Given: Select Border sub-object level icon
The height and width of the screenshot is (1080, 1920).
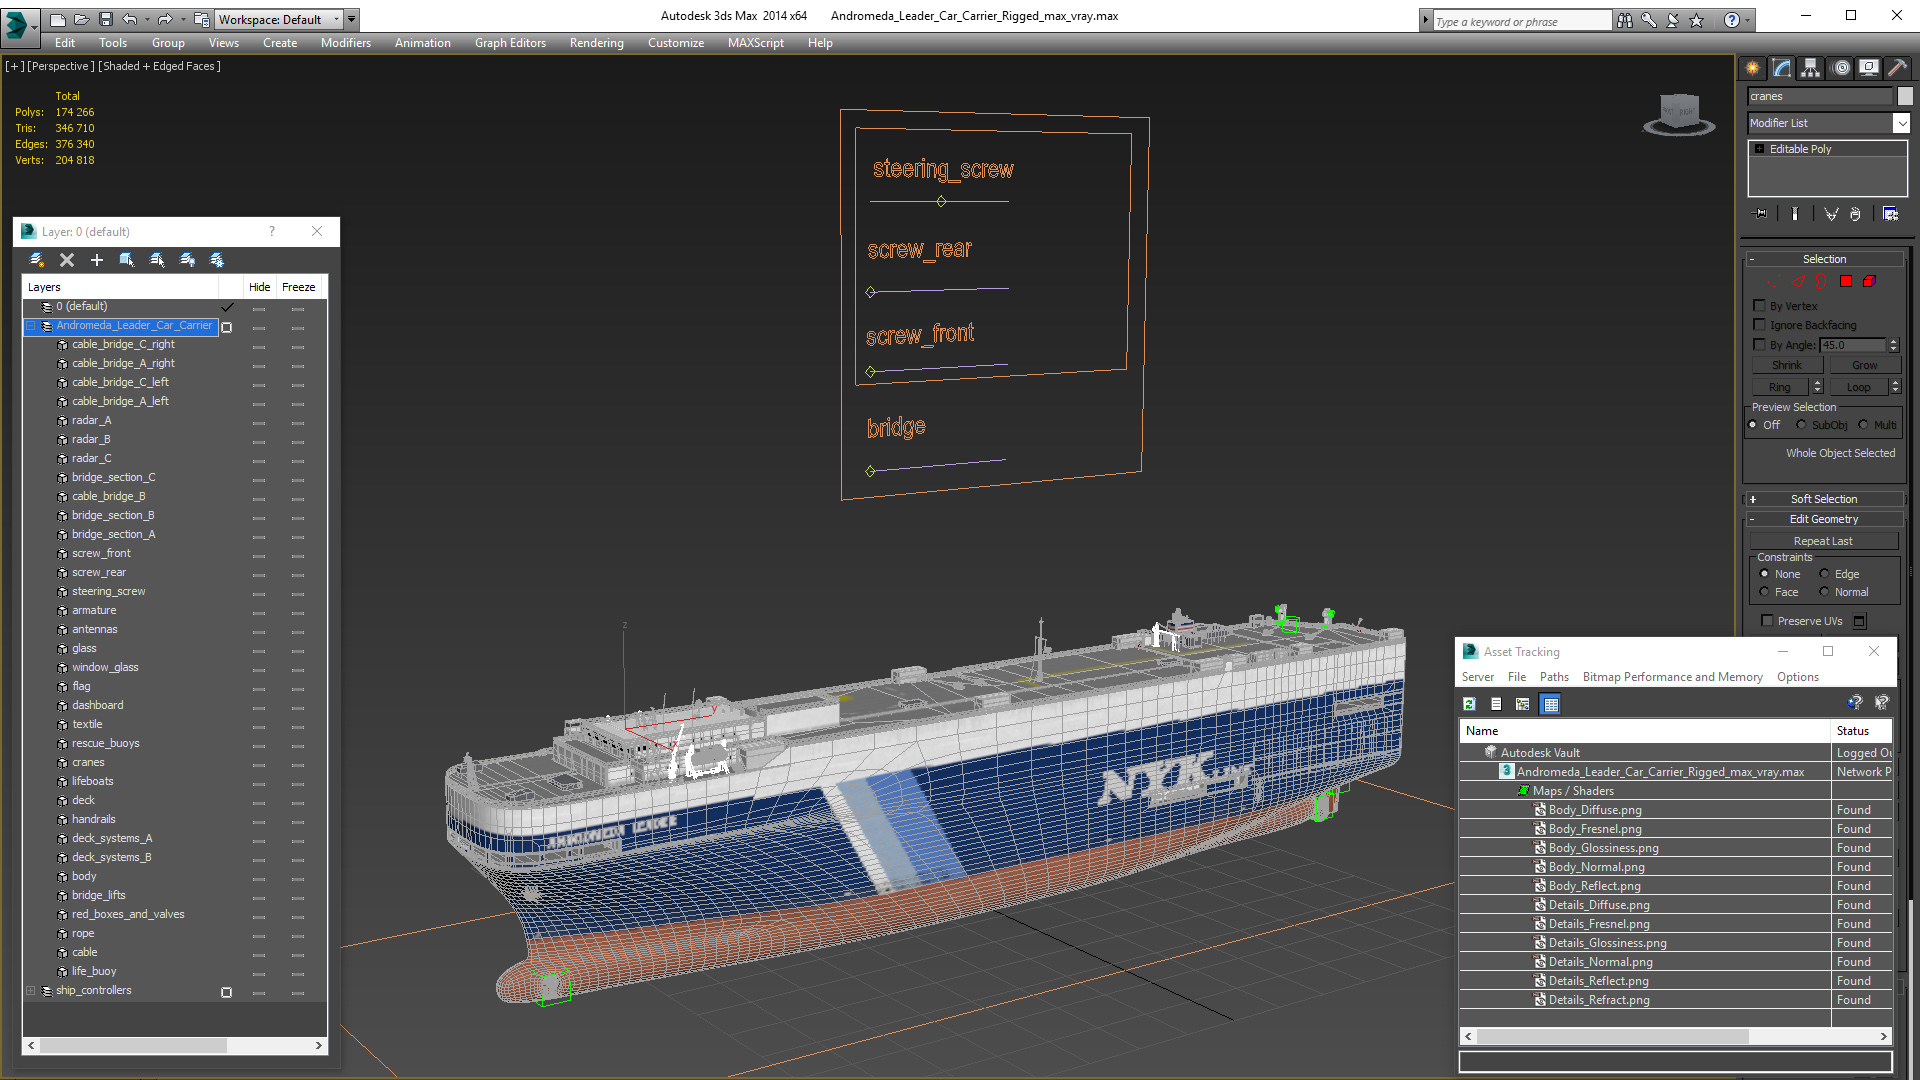Looking at the screenshot, I should 1822,282.
